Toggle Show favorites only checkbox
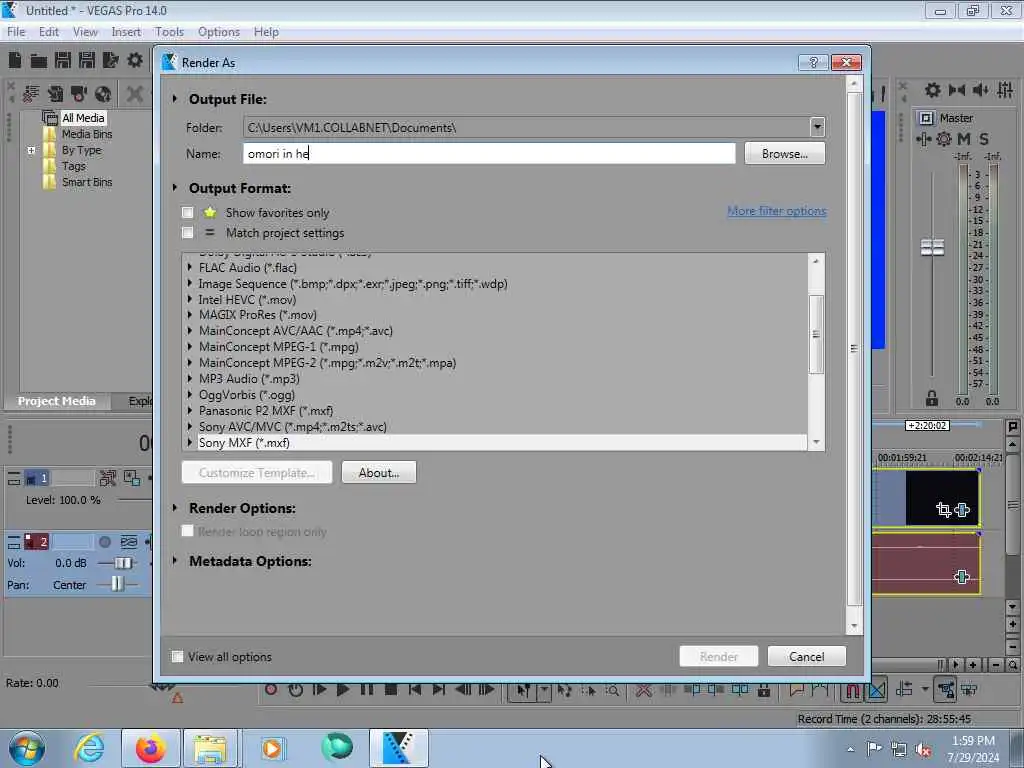Viewport: 1024px width, 768px height. 187,212
